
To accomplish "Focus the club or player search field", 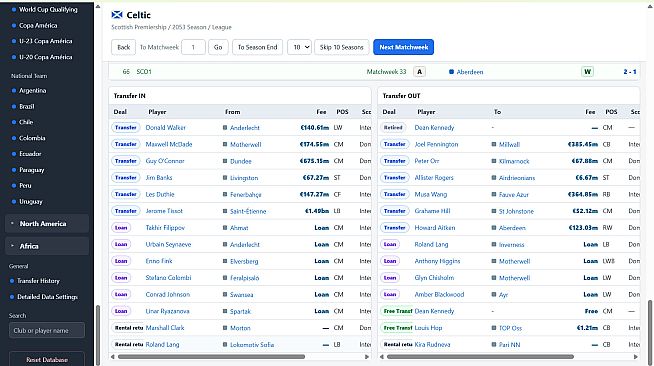I will [47, 331].
